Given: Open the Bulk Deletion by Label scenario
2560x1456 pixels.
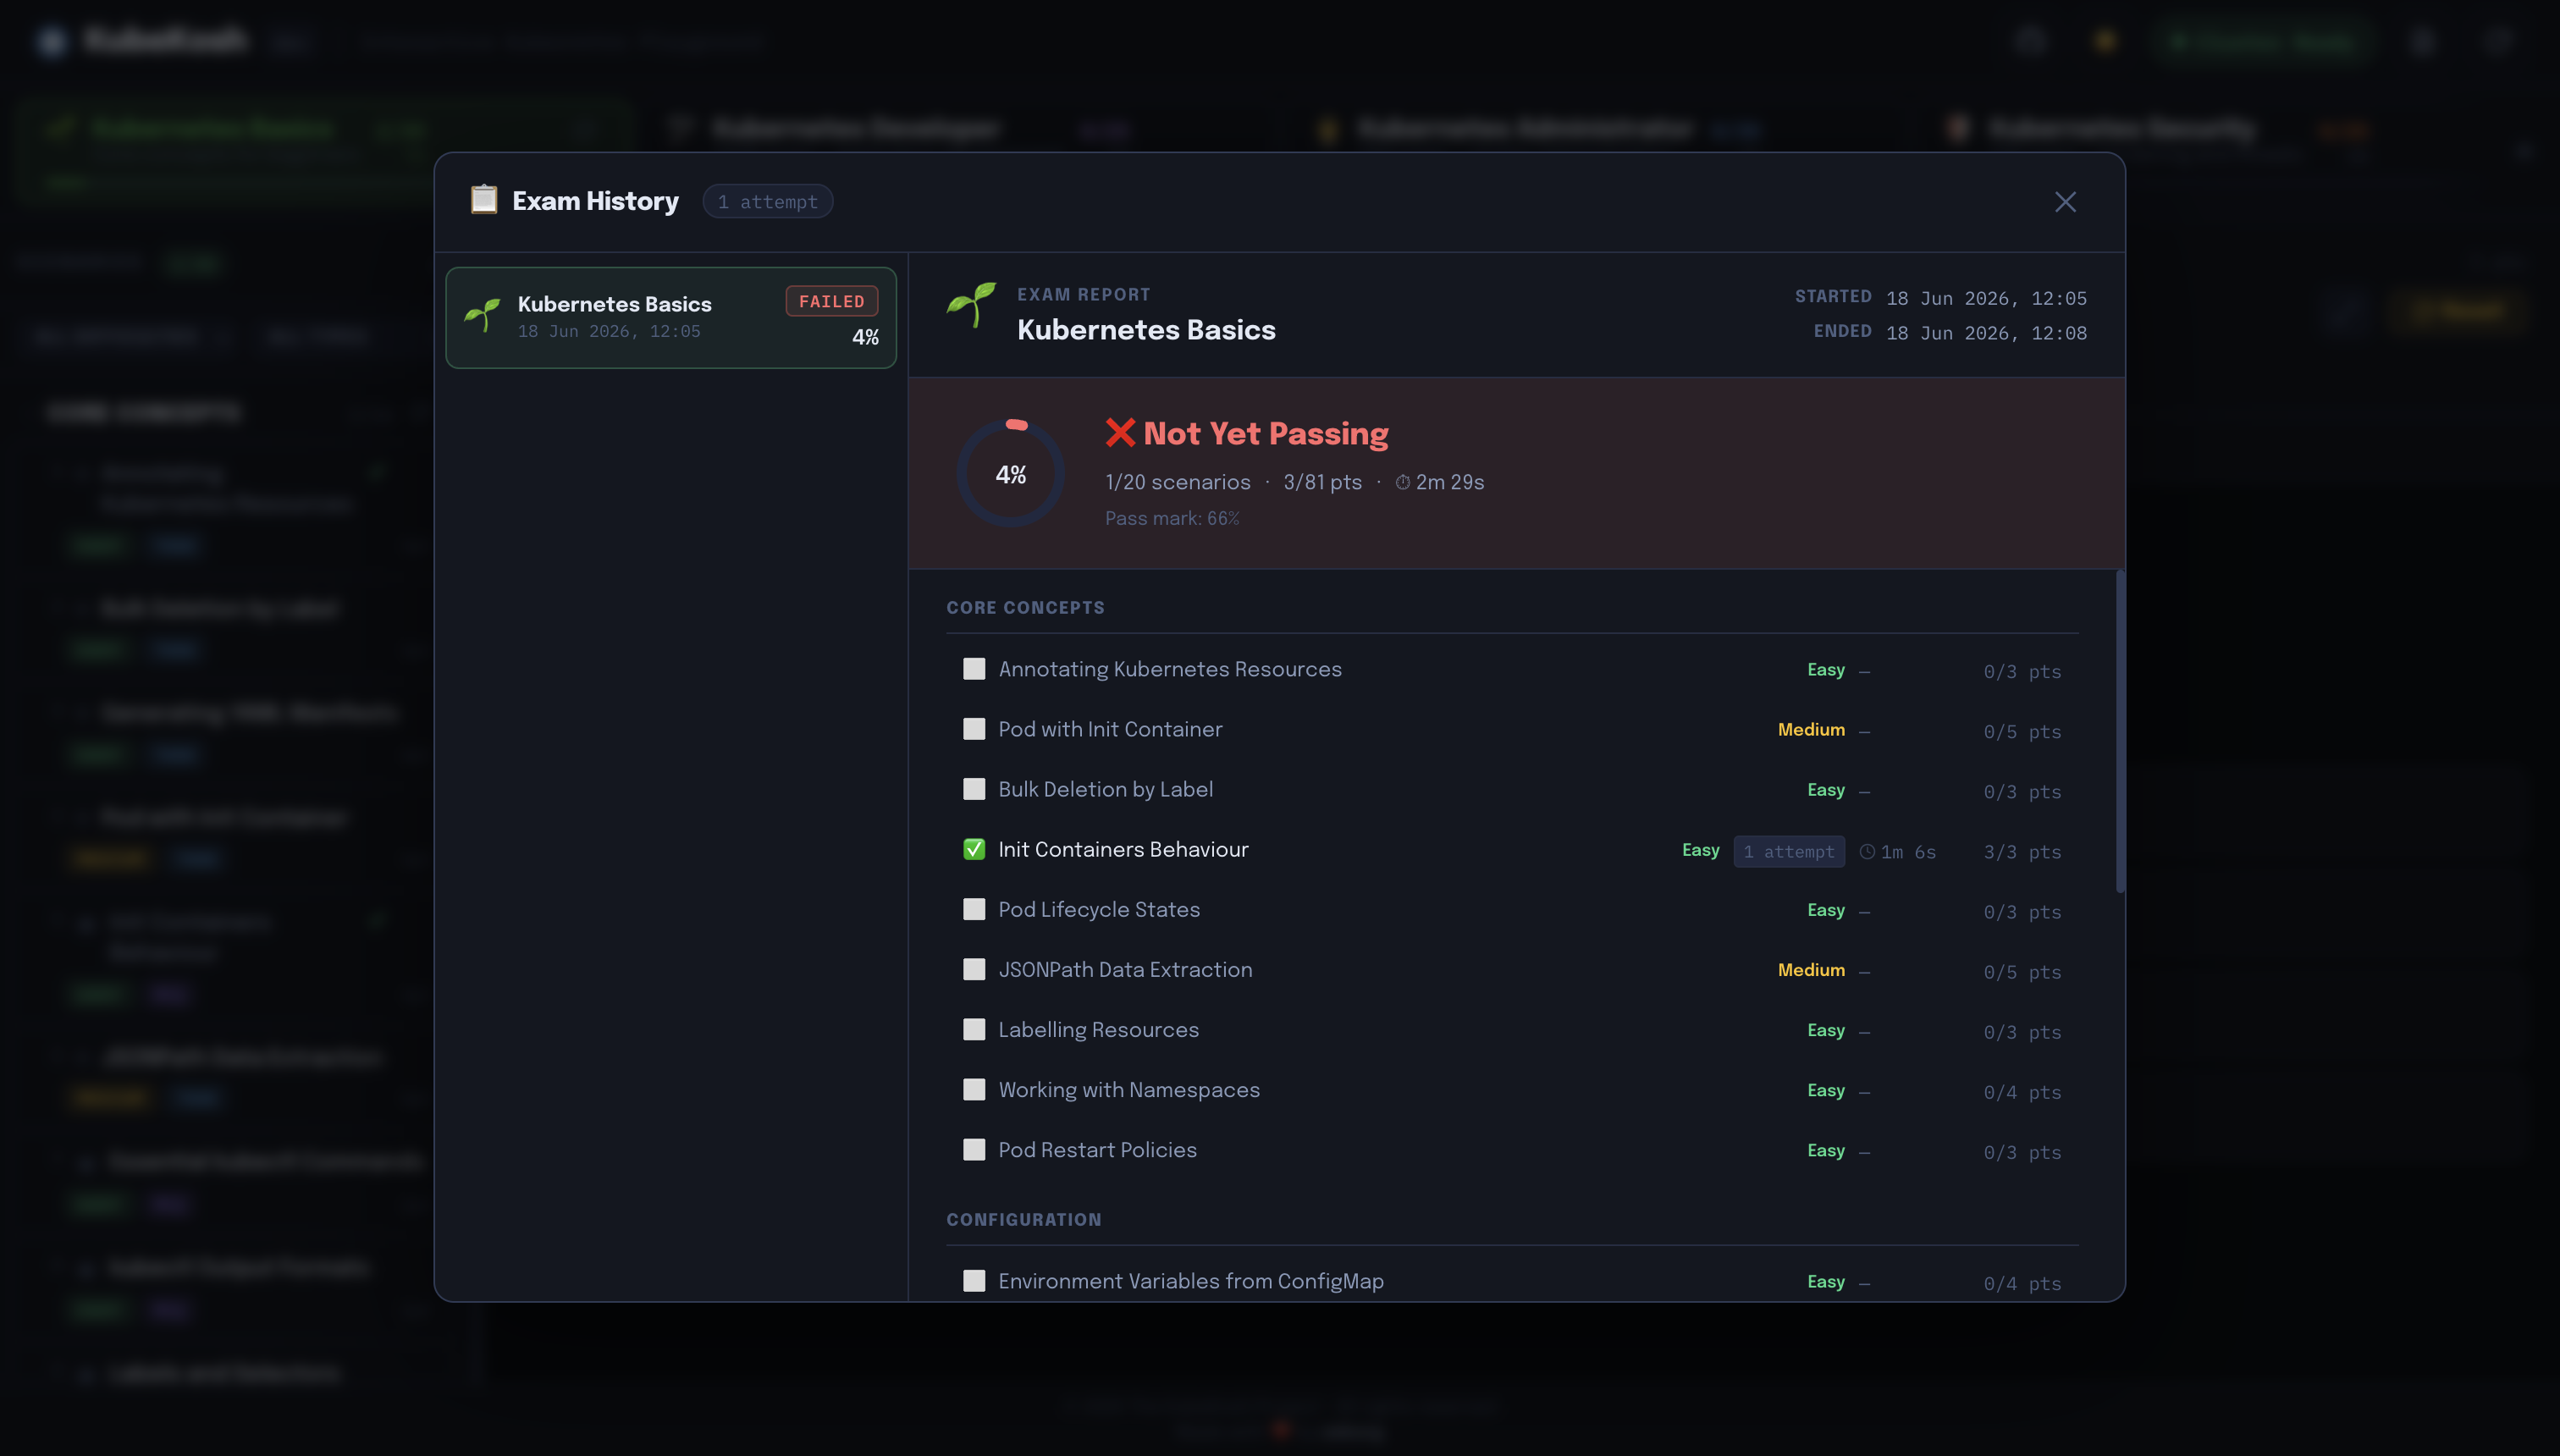Looking at the screenshot, I should (1512, 790).
